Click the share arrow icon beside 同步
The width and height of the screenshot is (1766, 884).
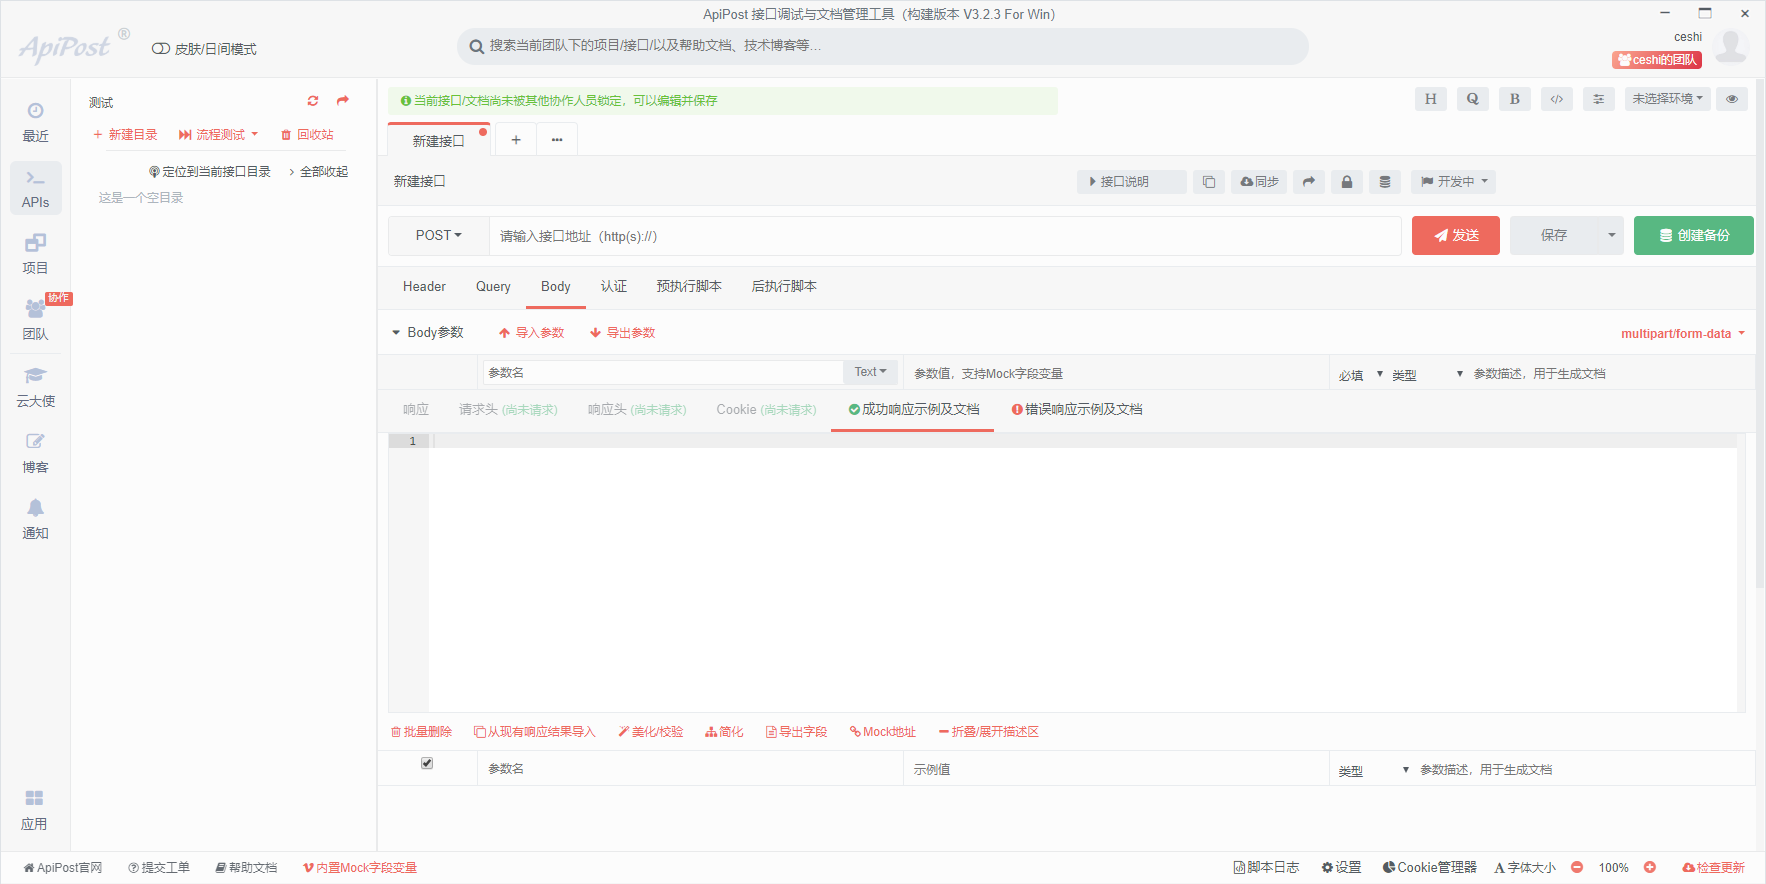(x=1309, y=182)
